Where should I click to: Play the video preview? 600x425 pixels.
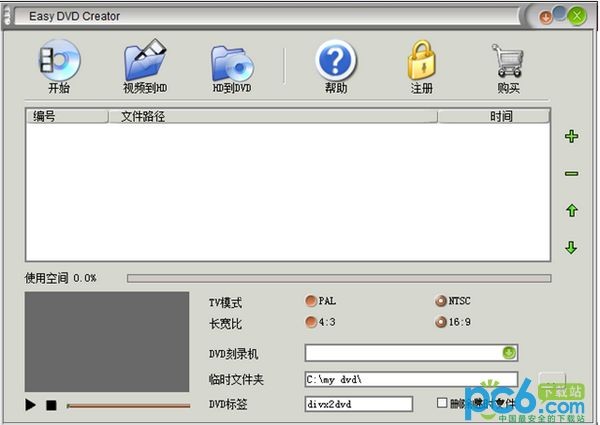coord(30,405)
